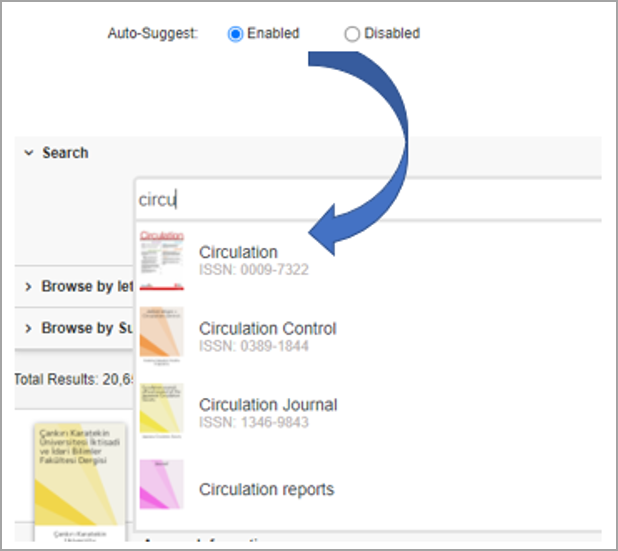
Task: Select the Disabled auto-suggest radio button
Action: pyautogui.click(x=352, y=34)
